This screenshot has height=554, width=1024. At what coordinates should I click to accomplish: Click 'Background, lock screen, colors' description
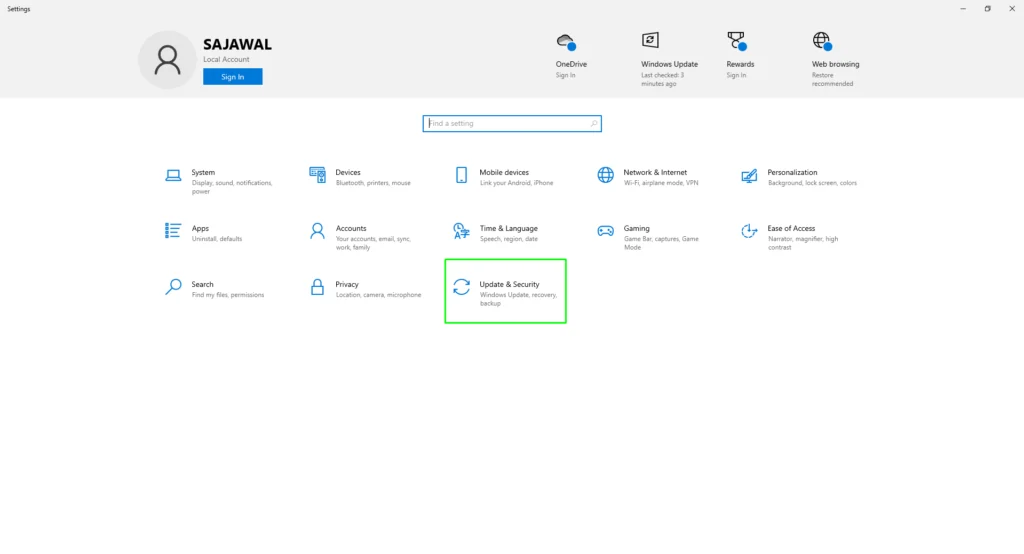(812, 183)
